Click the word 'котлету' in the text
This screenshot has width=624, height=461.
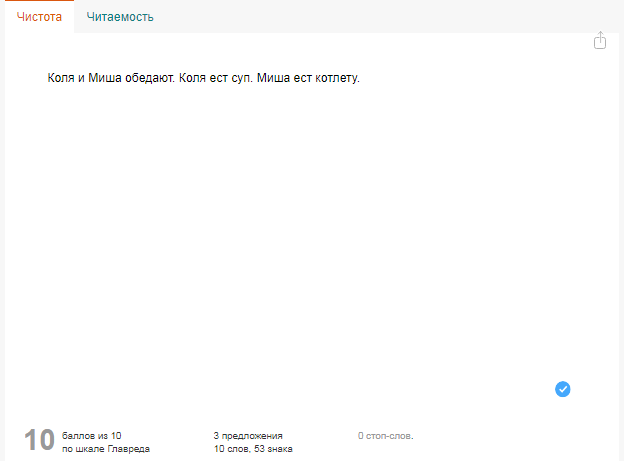click(x=335, y=78)
